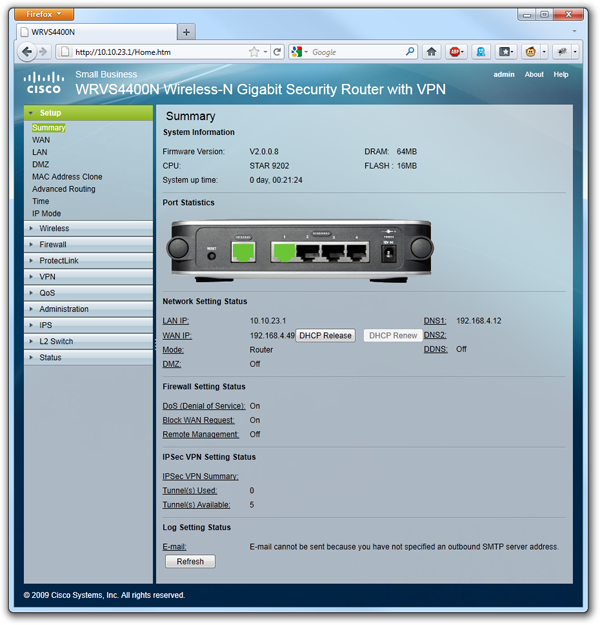Follow the DNS1 link
This screenshot has height=625, width=600.
click(x=435, y=321)
